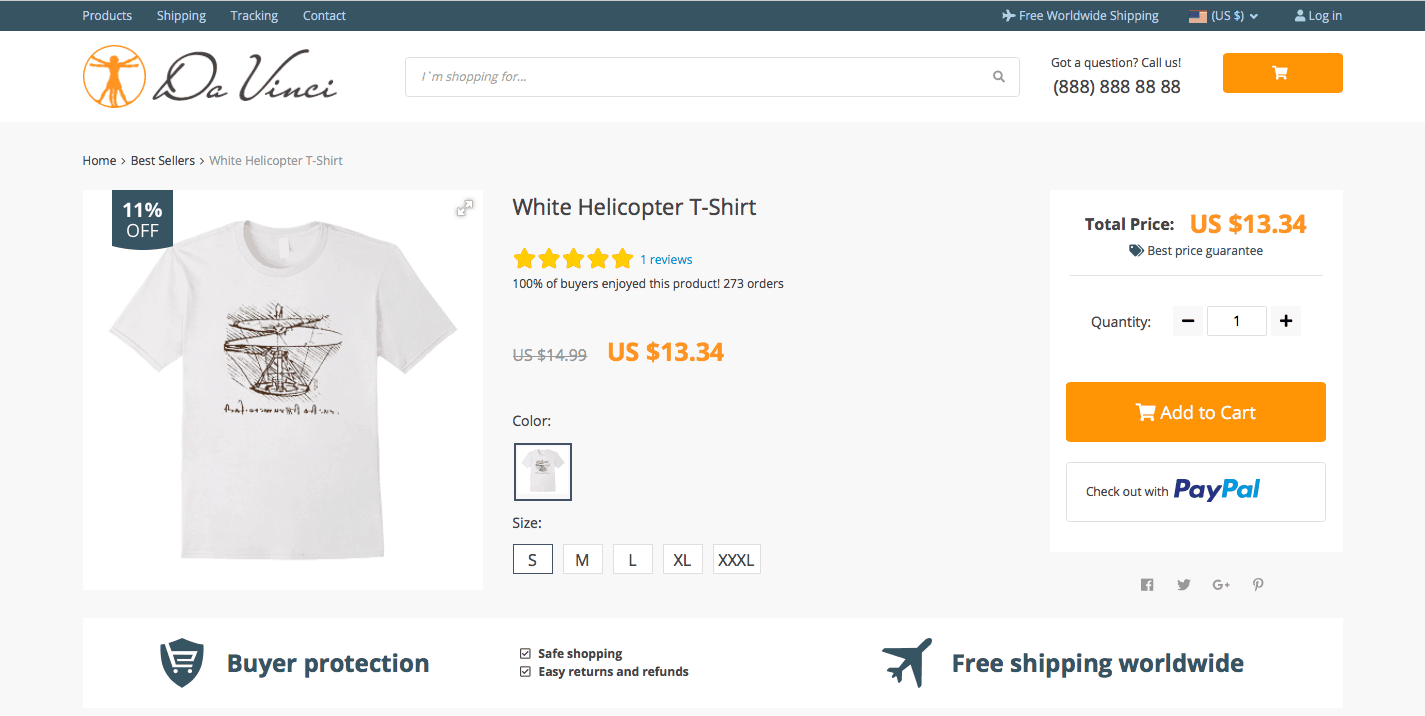The height and width of the screenshot is (716, 1425).
Task: Open the 1 reviews link
Action: point(666,260)
